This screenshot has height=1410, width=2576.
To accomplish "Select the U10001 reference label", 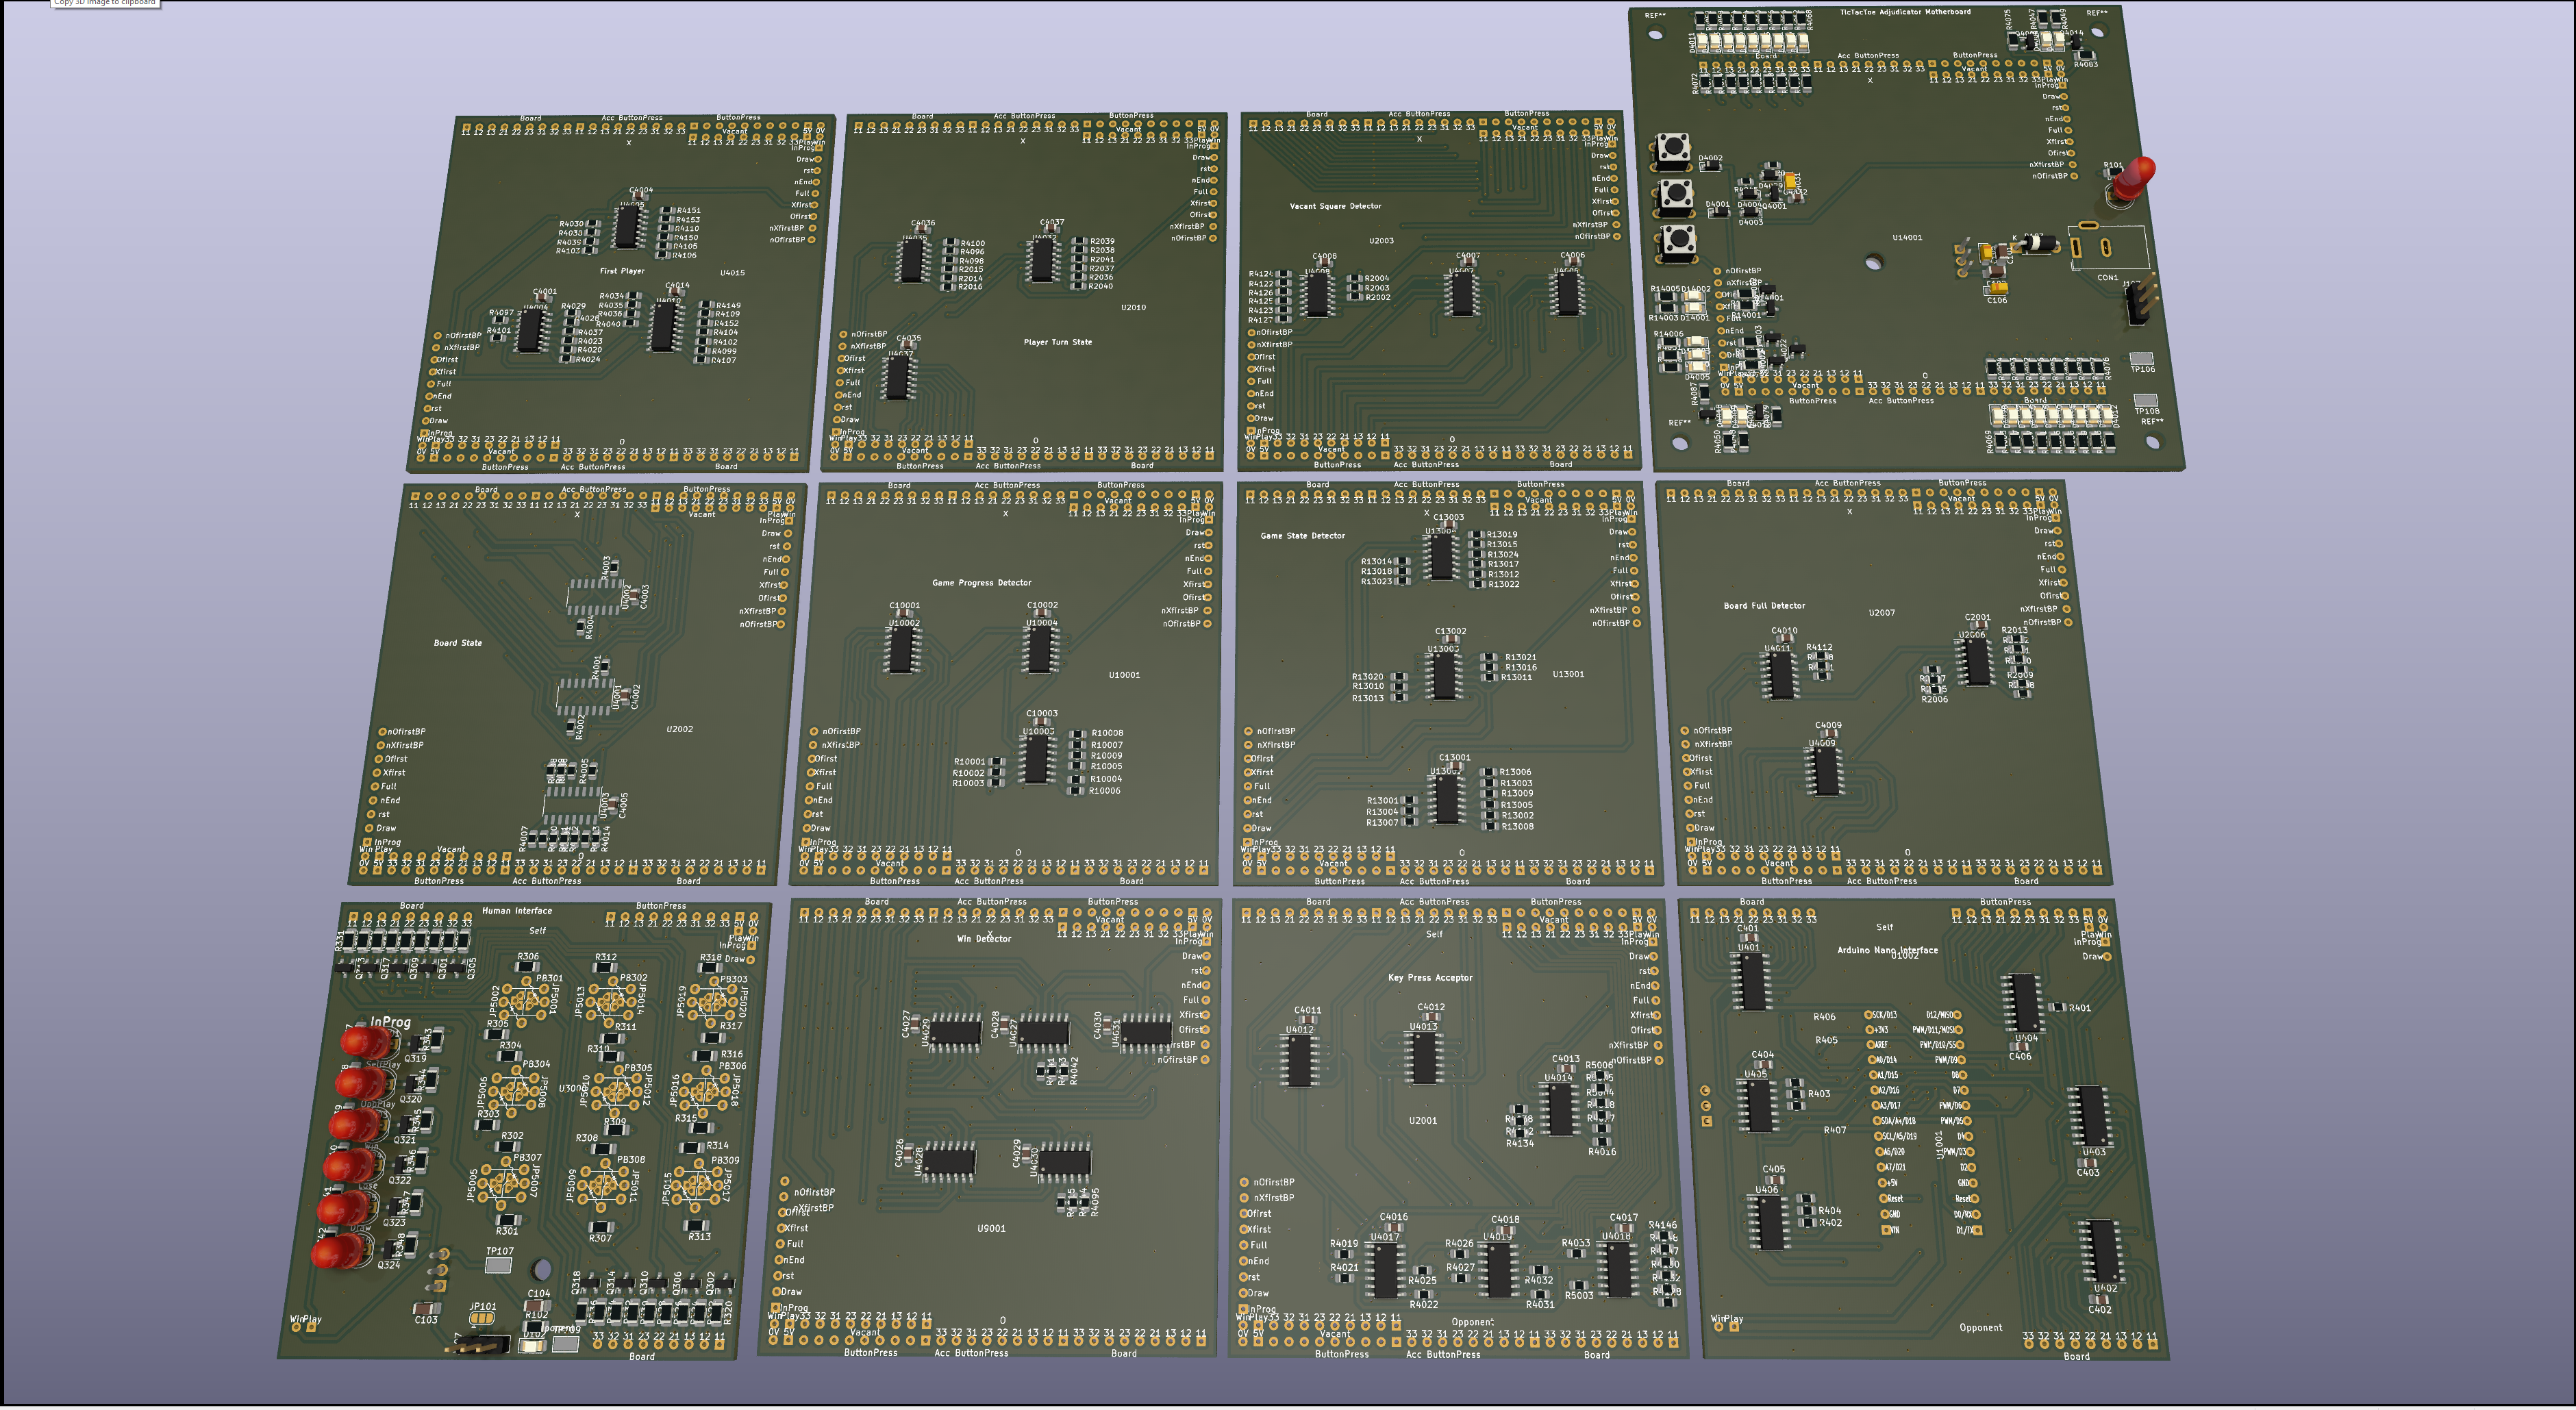I will [1124, 675].
